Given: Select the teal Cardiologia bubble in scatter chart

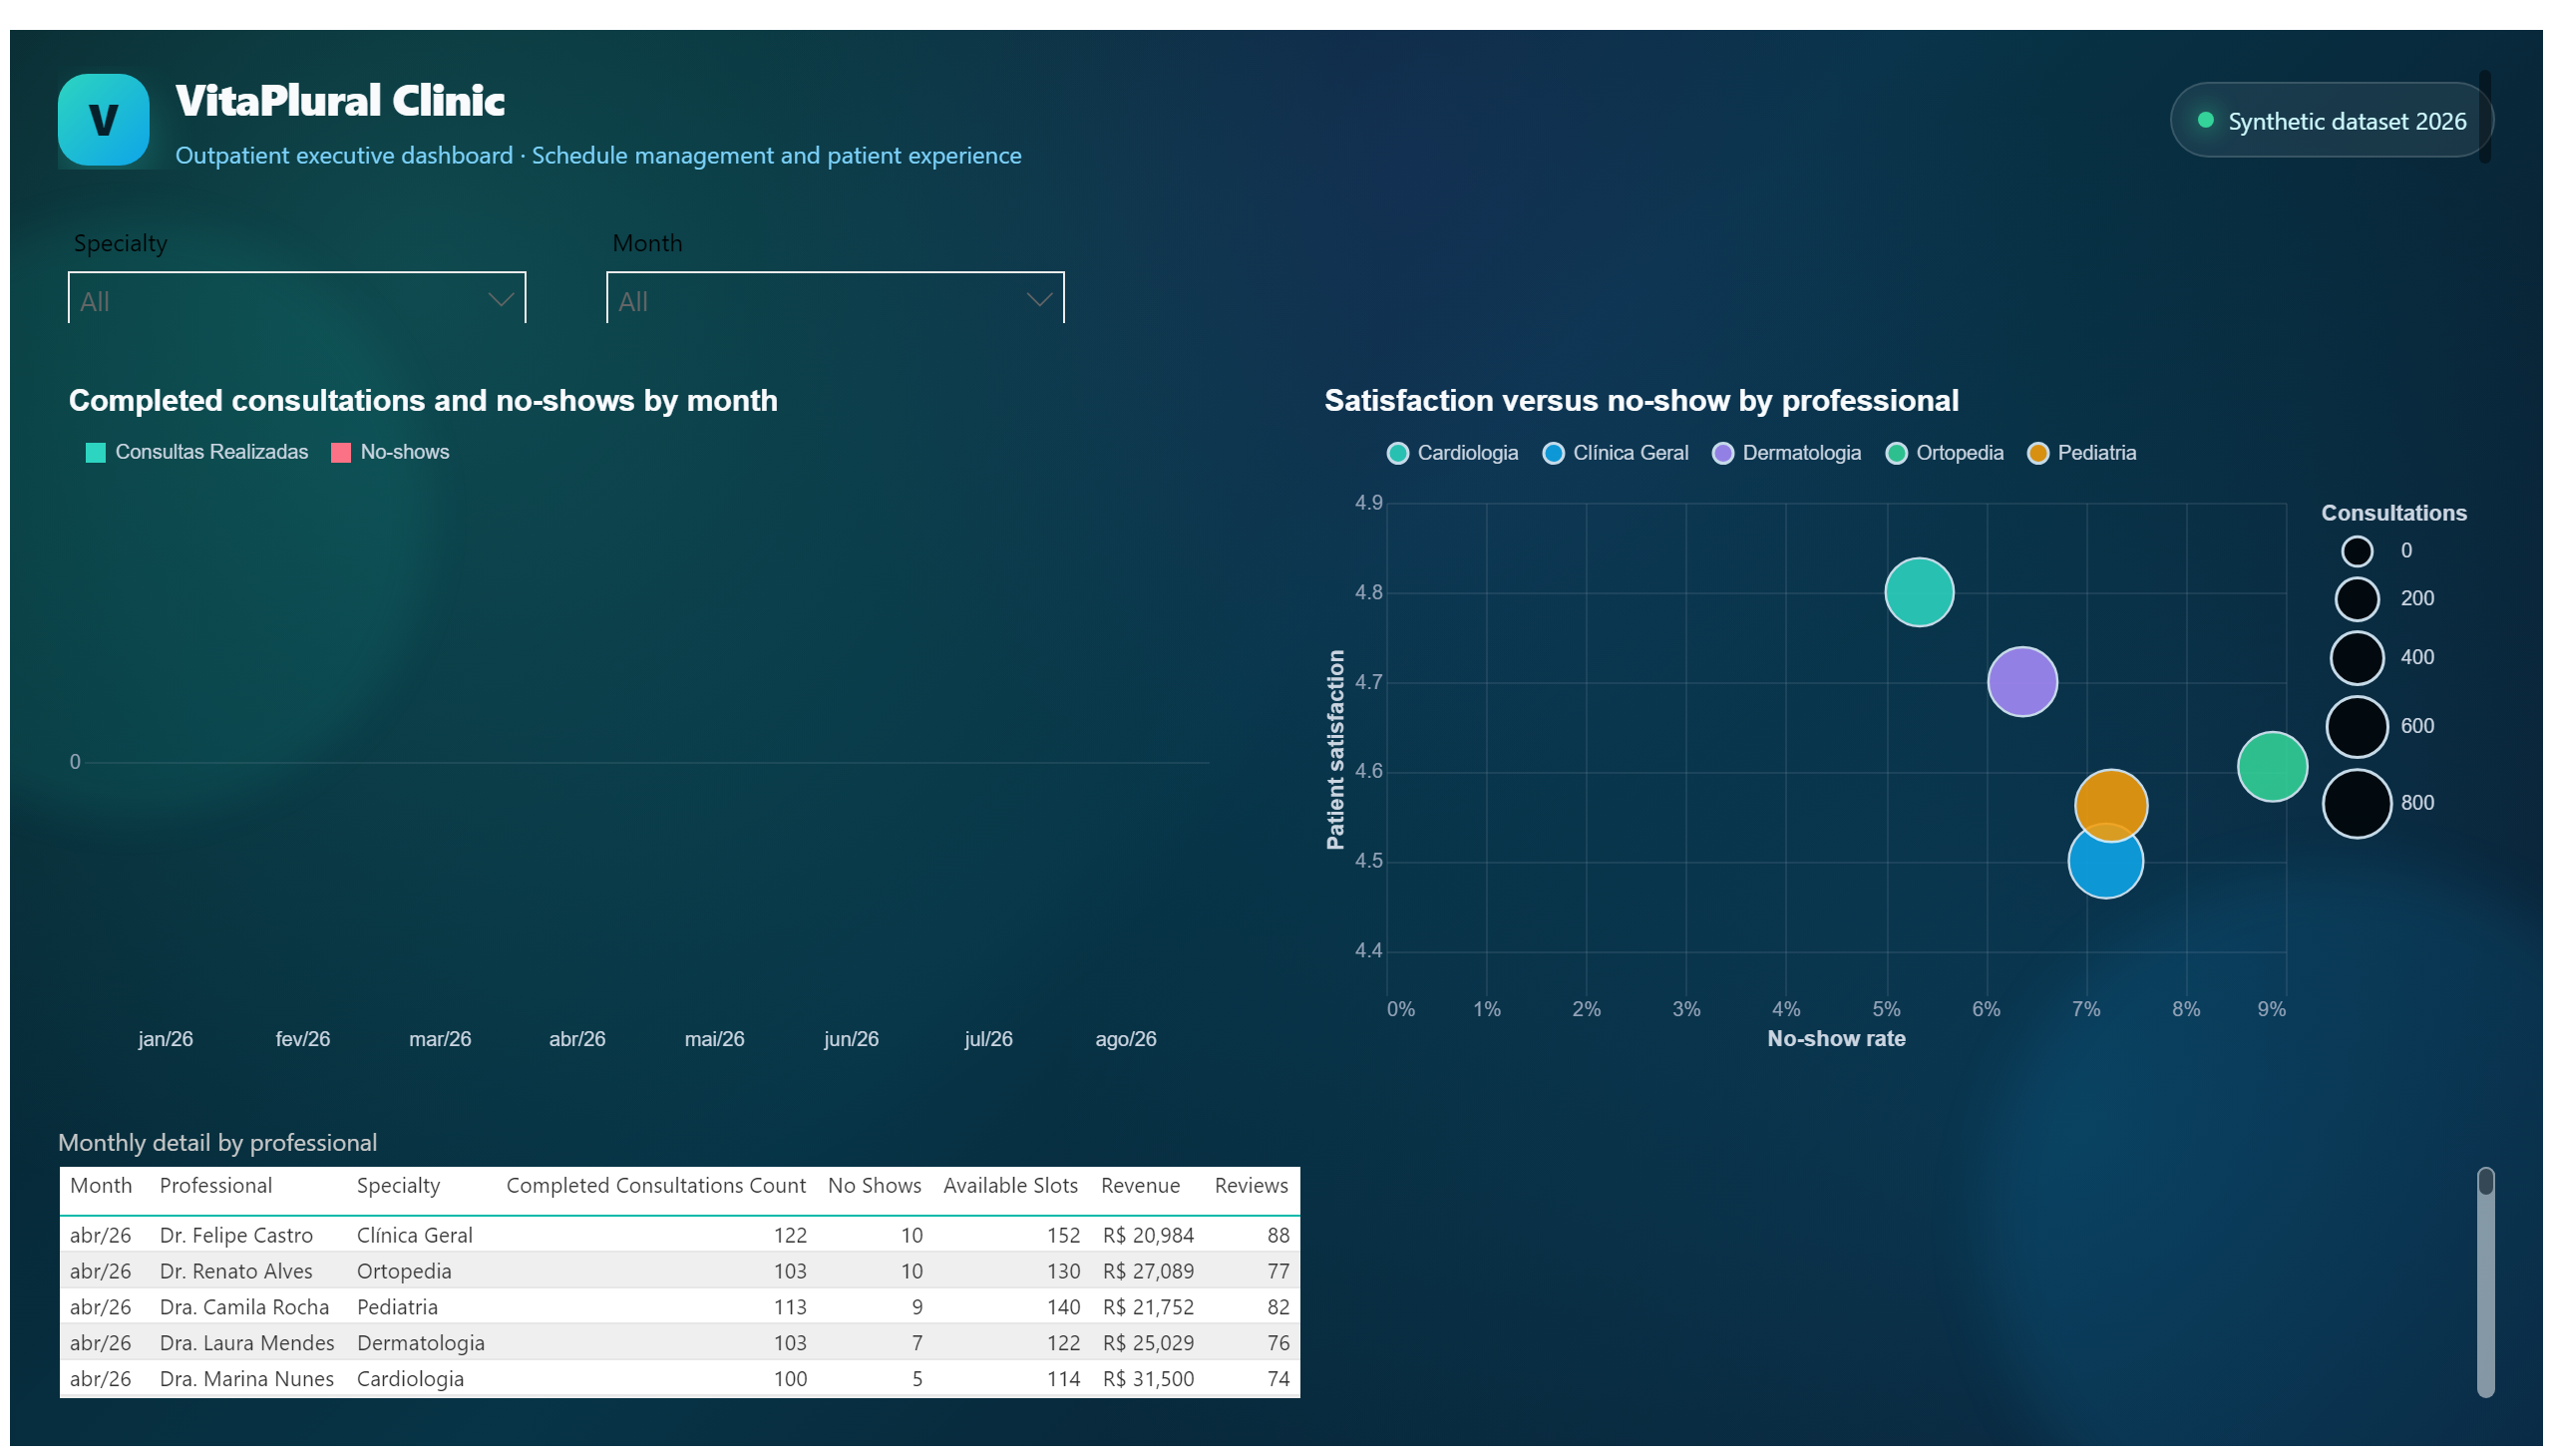Looking at the screenshot, I should click(x=1918, y=592).
